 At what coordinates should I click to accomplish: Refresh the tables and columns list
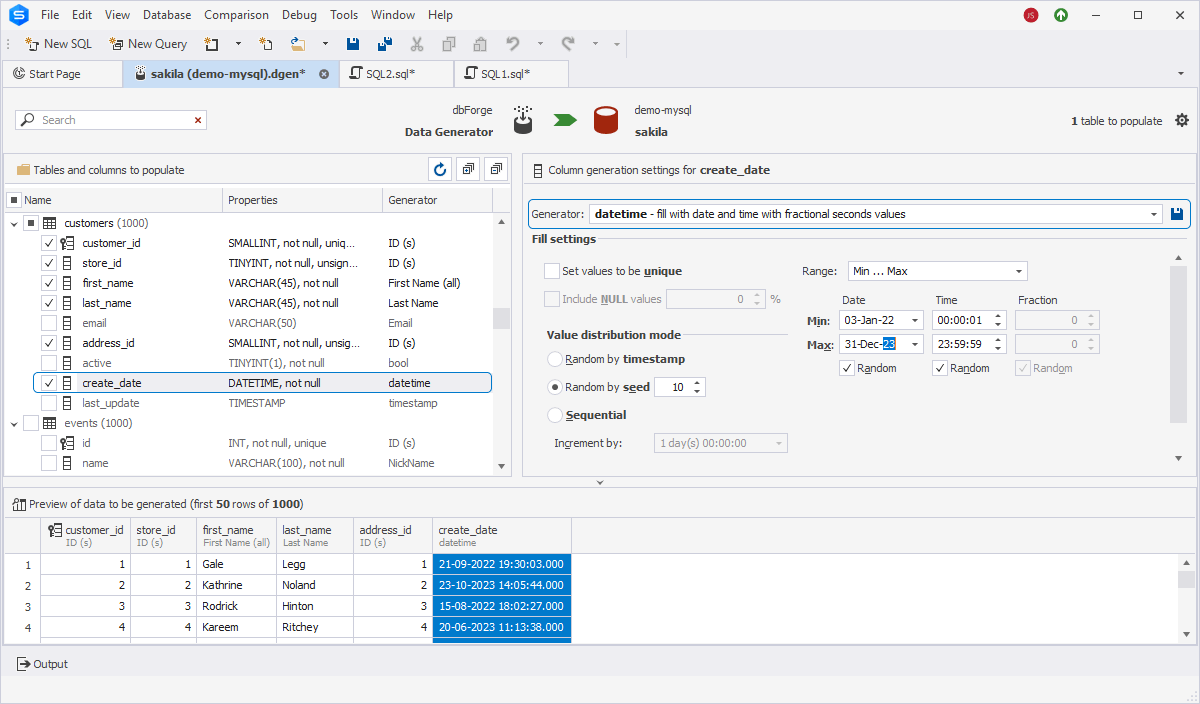tap(440, 169)
